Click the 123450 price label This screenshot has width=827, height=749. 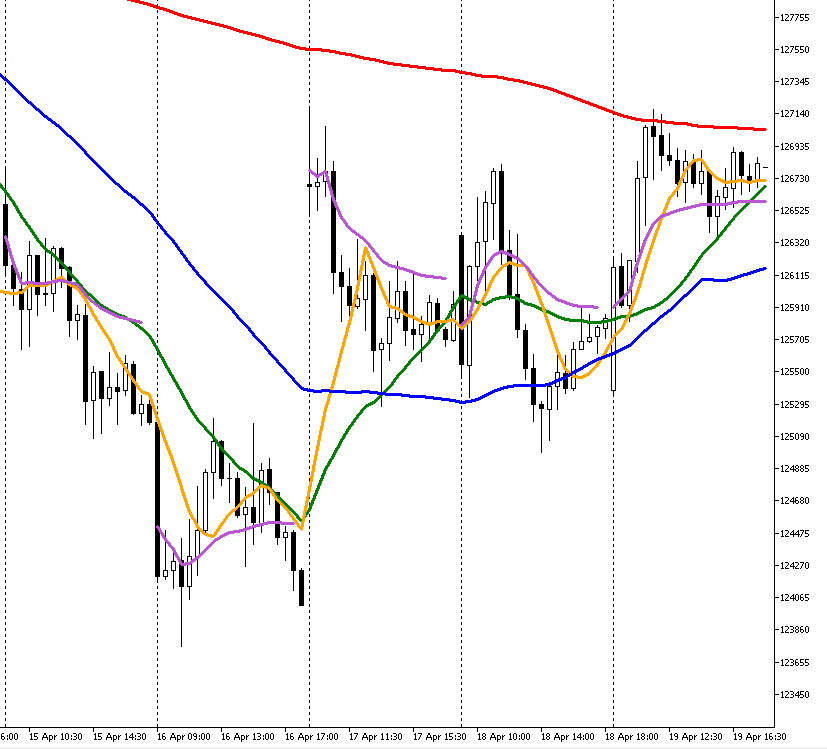(x=794, y=695)
